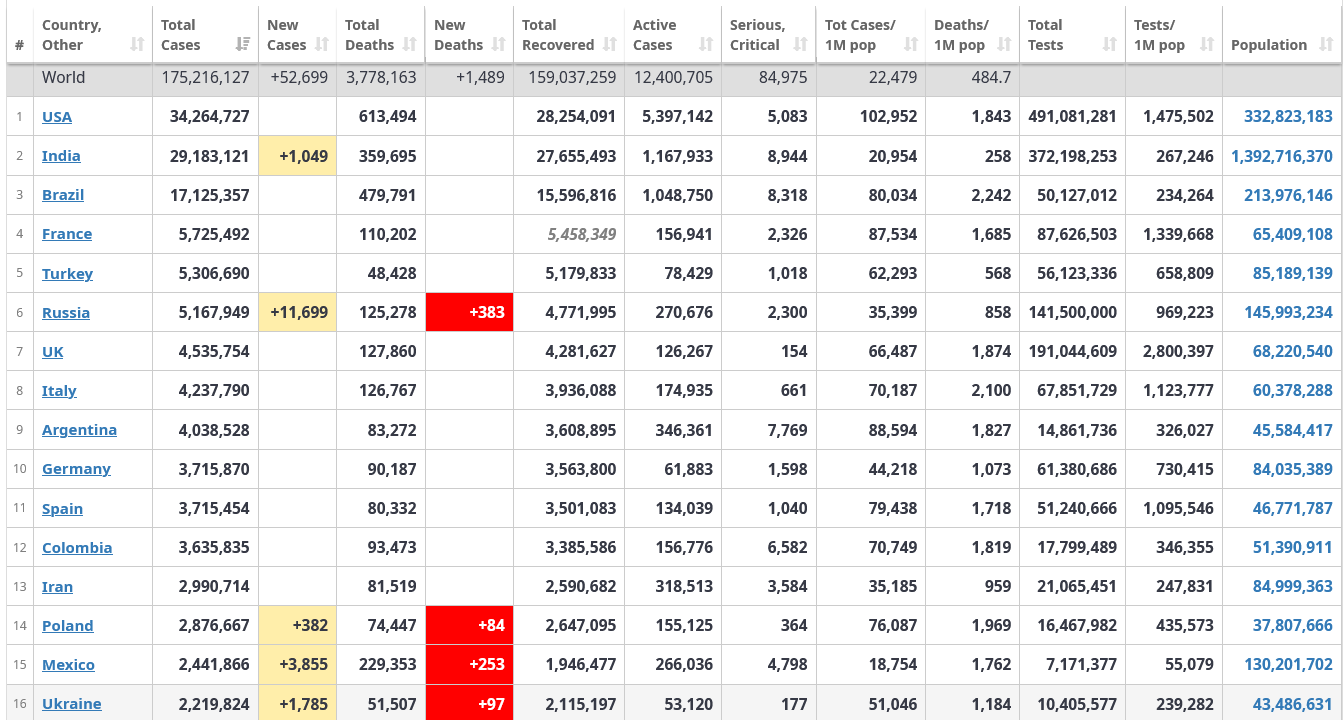
Task: Select Poland's +84 new deaths cell
Action: tap(469, 626)
